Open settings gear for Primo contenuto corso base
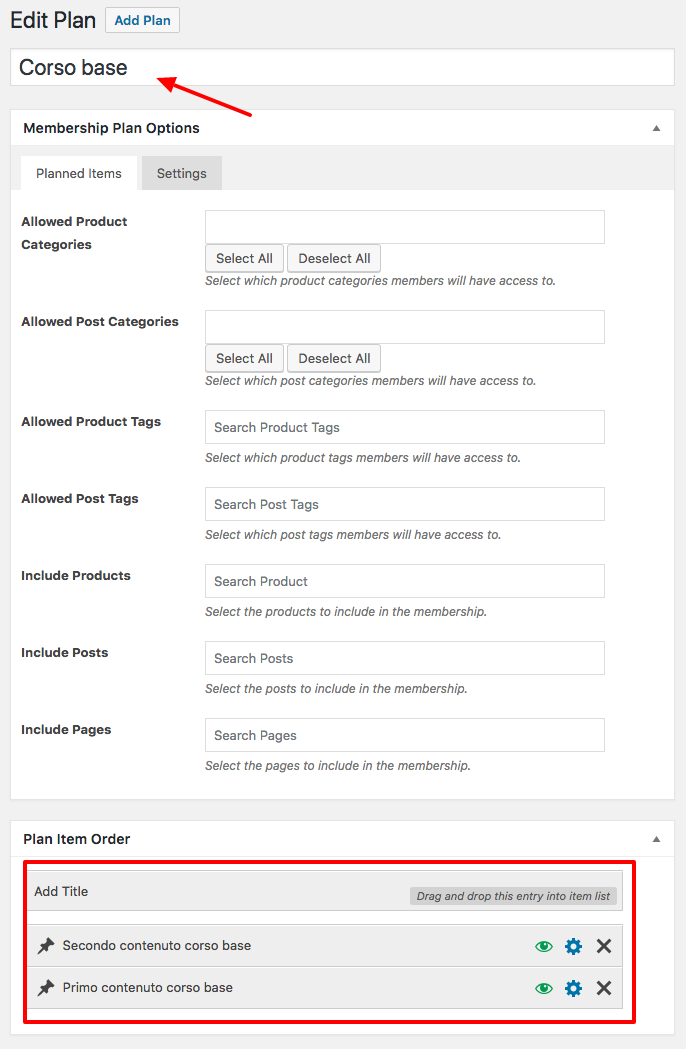This screenshot has height=1049, width=686. (573, 988)
